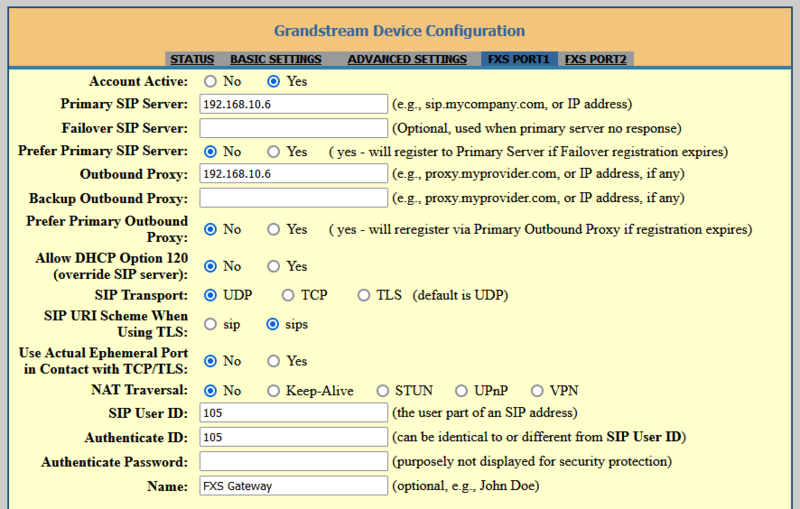Screen dimensions: 800x509
Task: Click the '(optional, e.g., John Doe)' hint
Action: click(x=465, y=486)
